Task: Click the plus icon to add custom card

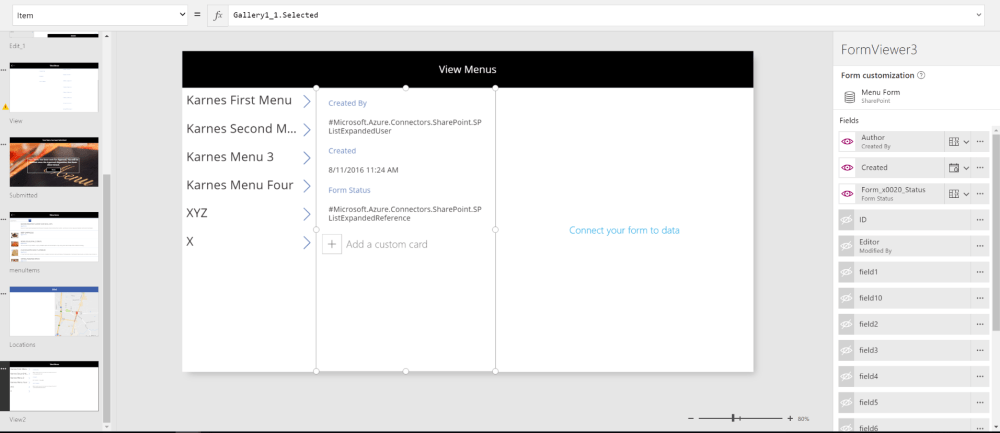Action: coord(331,244)
